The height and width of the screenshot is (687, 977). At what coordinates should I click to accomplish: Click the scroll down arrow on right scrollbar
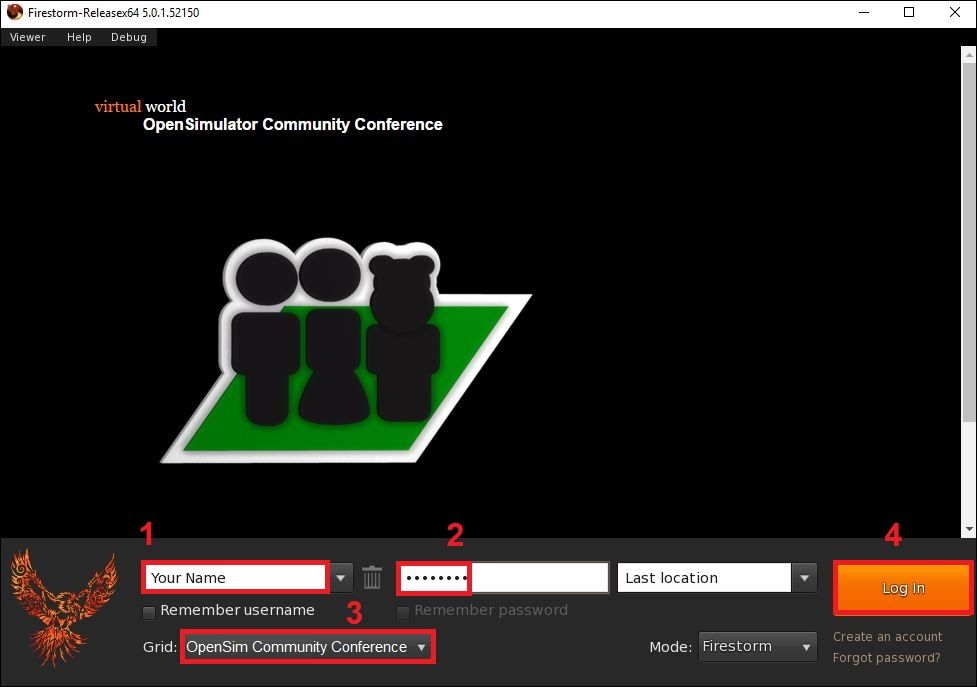[x=968, y=528]
